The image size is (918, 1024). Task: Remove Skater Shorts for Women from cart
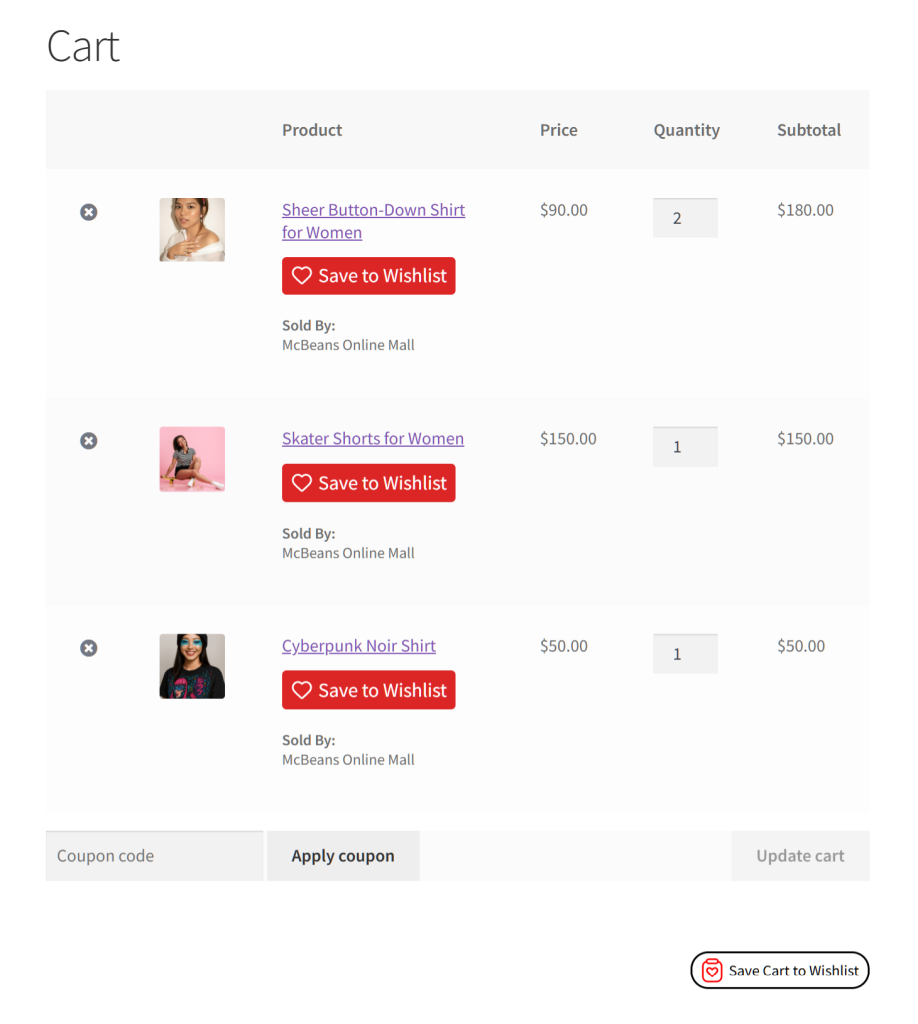88,440
